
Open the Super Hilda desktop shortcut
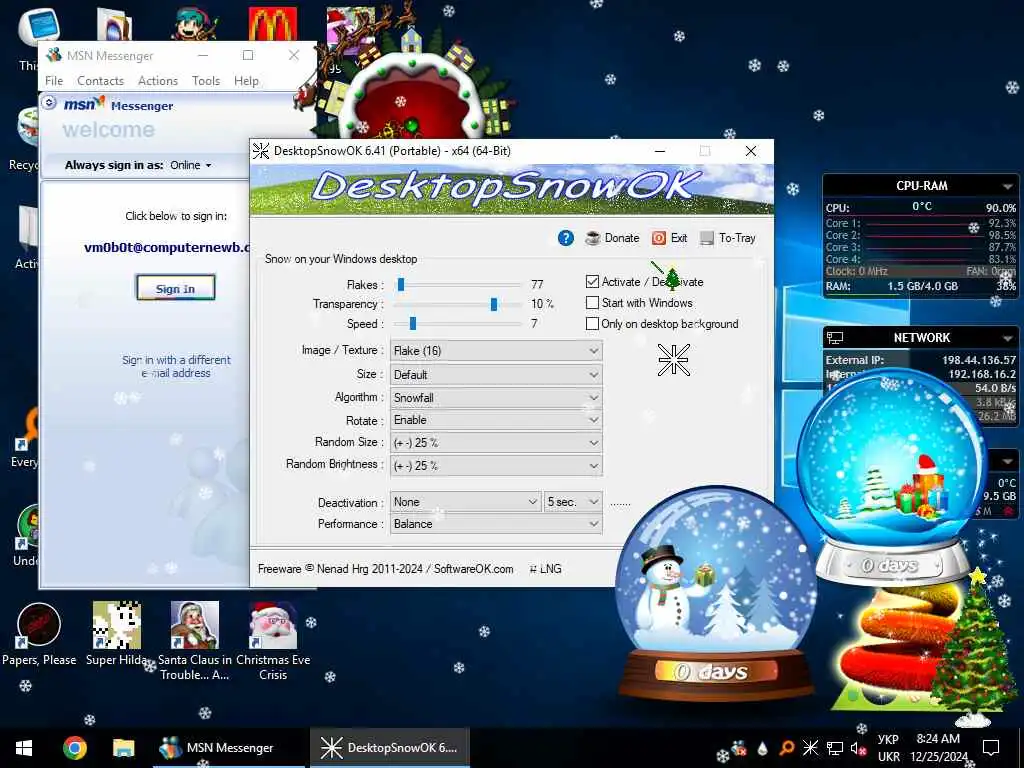point(117,634)
